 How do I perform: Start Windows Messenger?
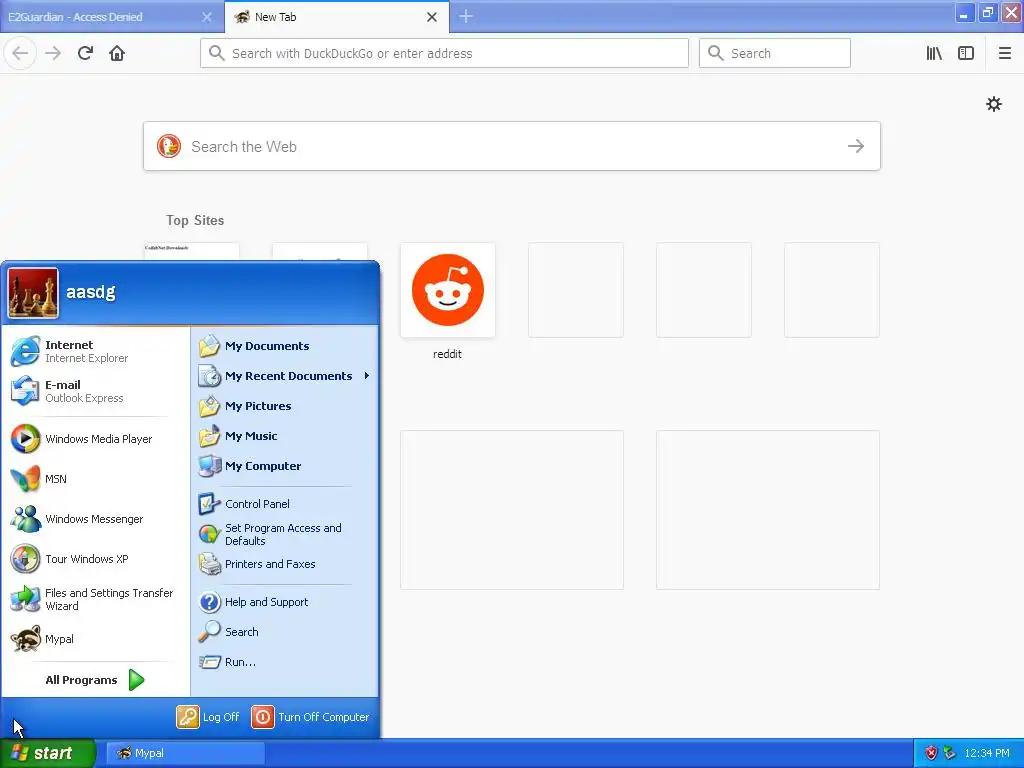[x=95, y=519]
